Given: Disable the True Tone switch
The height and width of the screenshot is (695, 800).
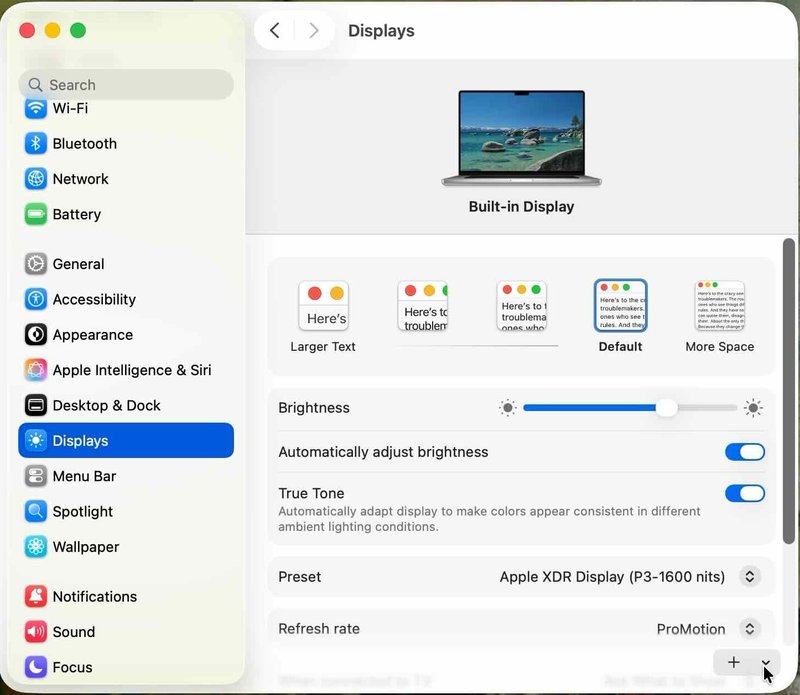Looking at the screenshot, I should coord(745,493).
